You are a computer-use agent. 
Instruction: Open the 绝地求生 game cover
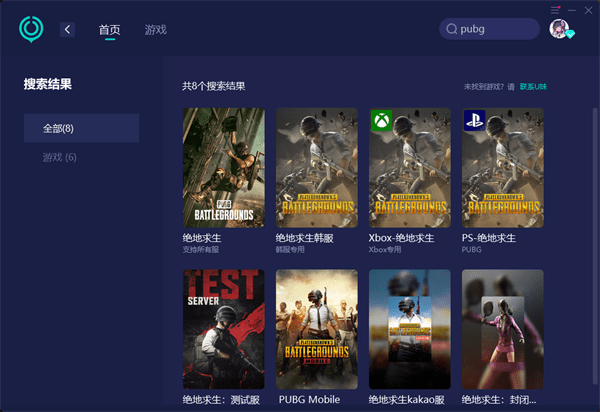[x=223, y=168]
